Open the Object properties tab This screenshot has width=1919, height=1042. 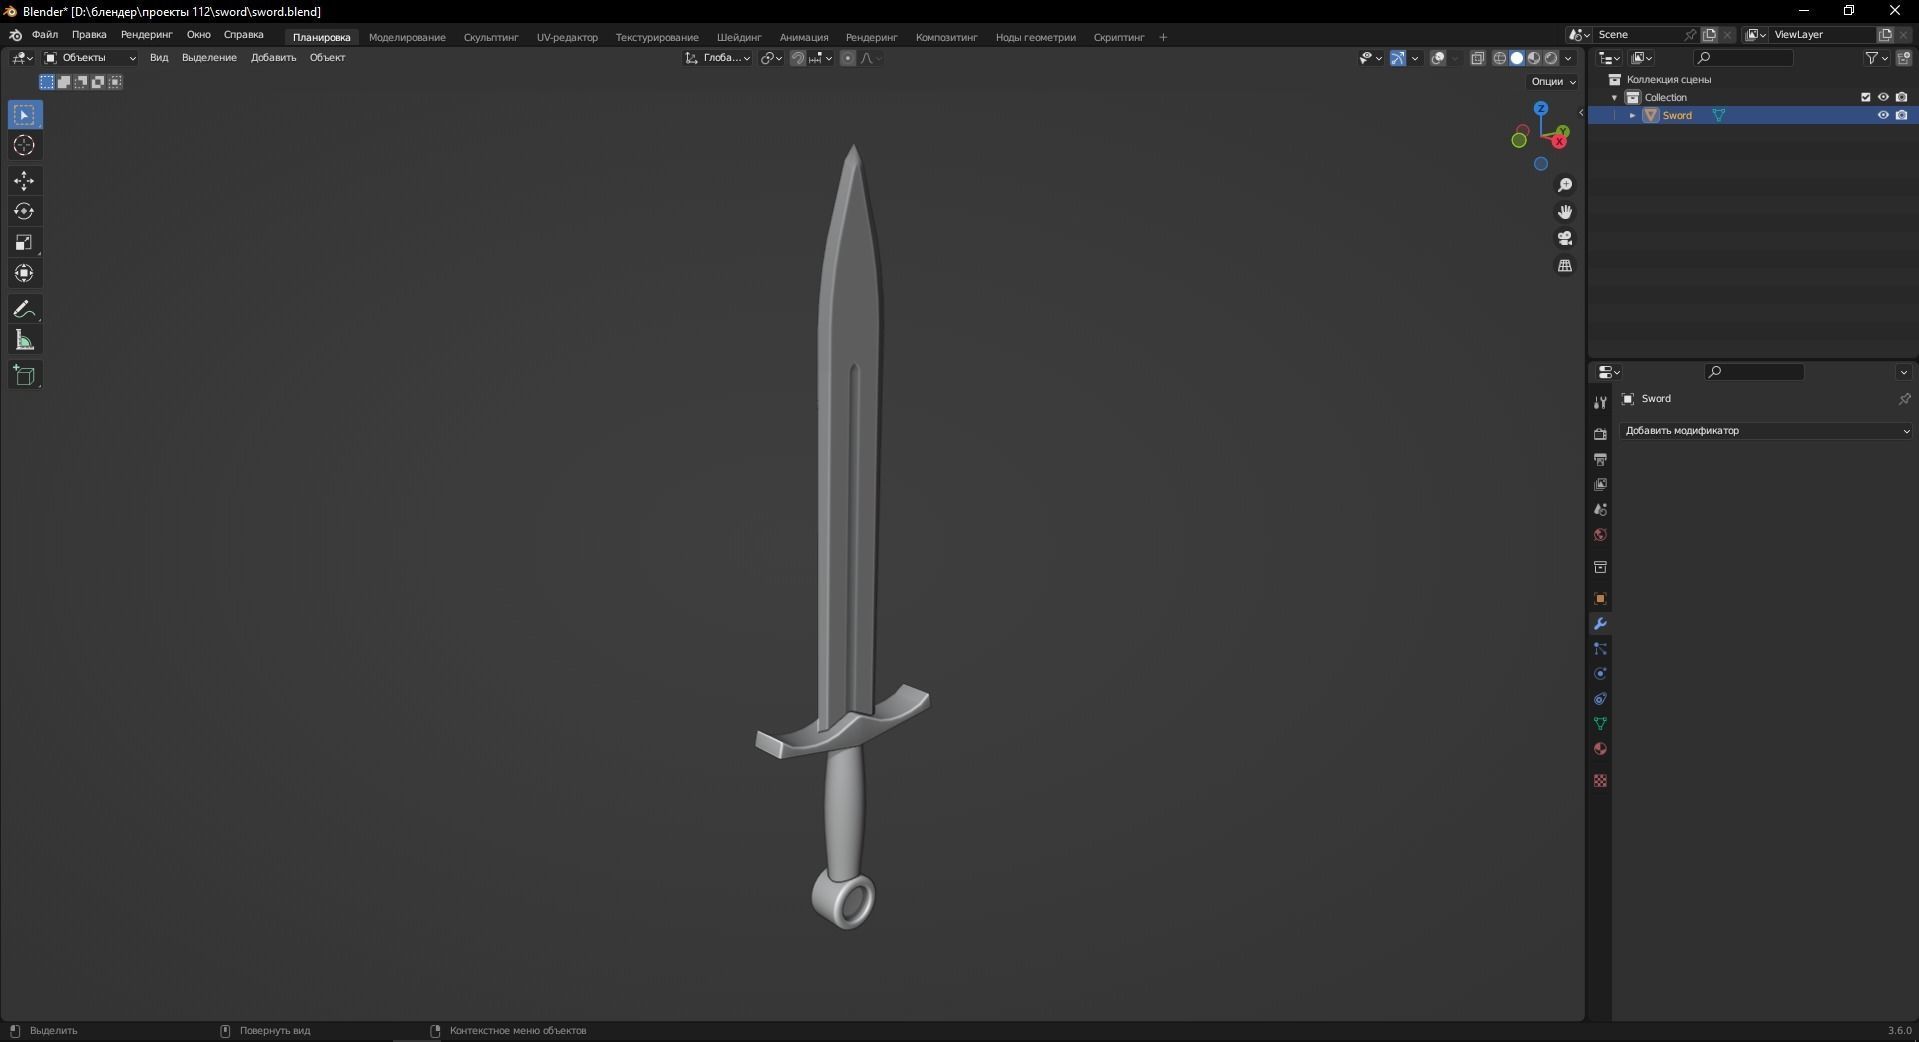click(x=1600, y=599)
